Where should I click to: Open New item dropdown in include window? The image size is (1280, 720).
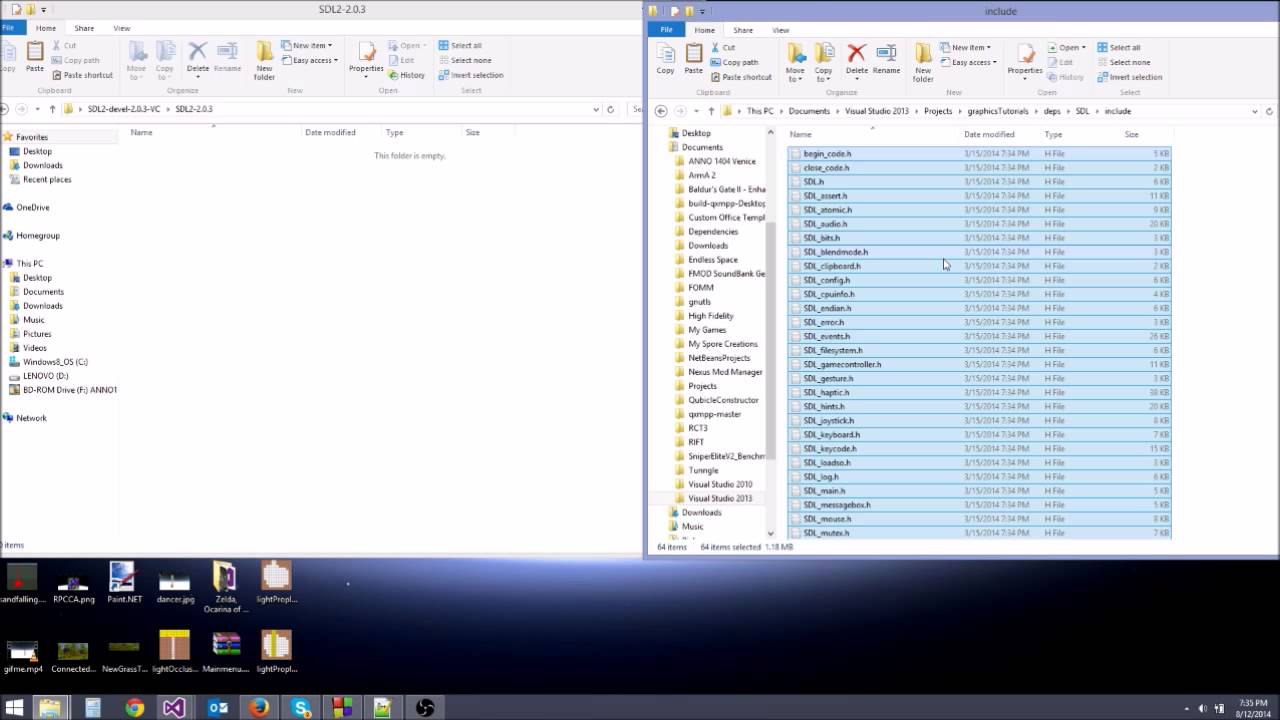coord(965,47)
